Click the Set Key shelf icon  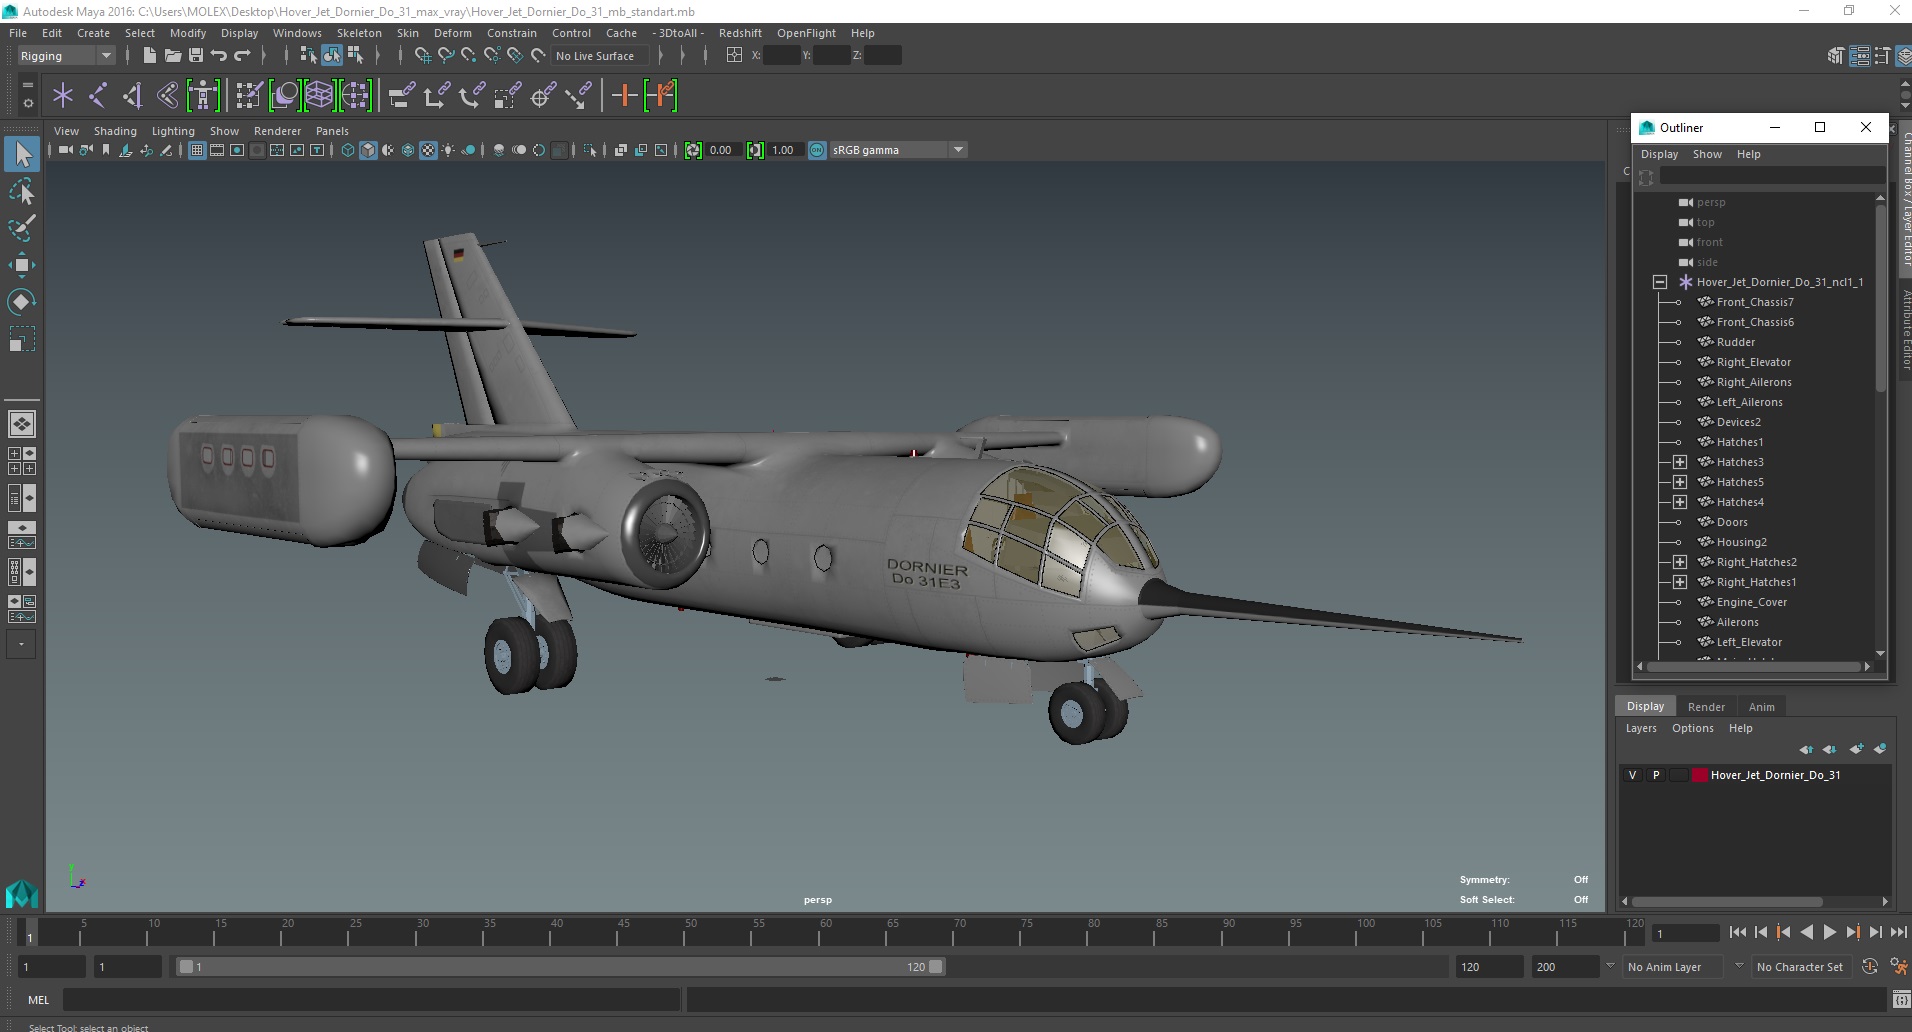pyautogui.click(x=624, y=96)
